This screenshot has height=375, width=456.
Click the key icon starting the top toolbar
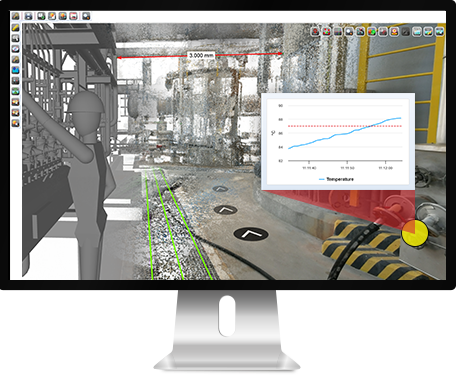pyautogui.click(x=15, y=16)
